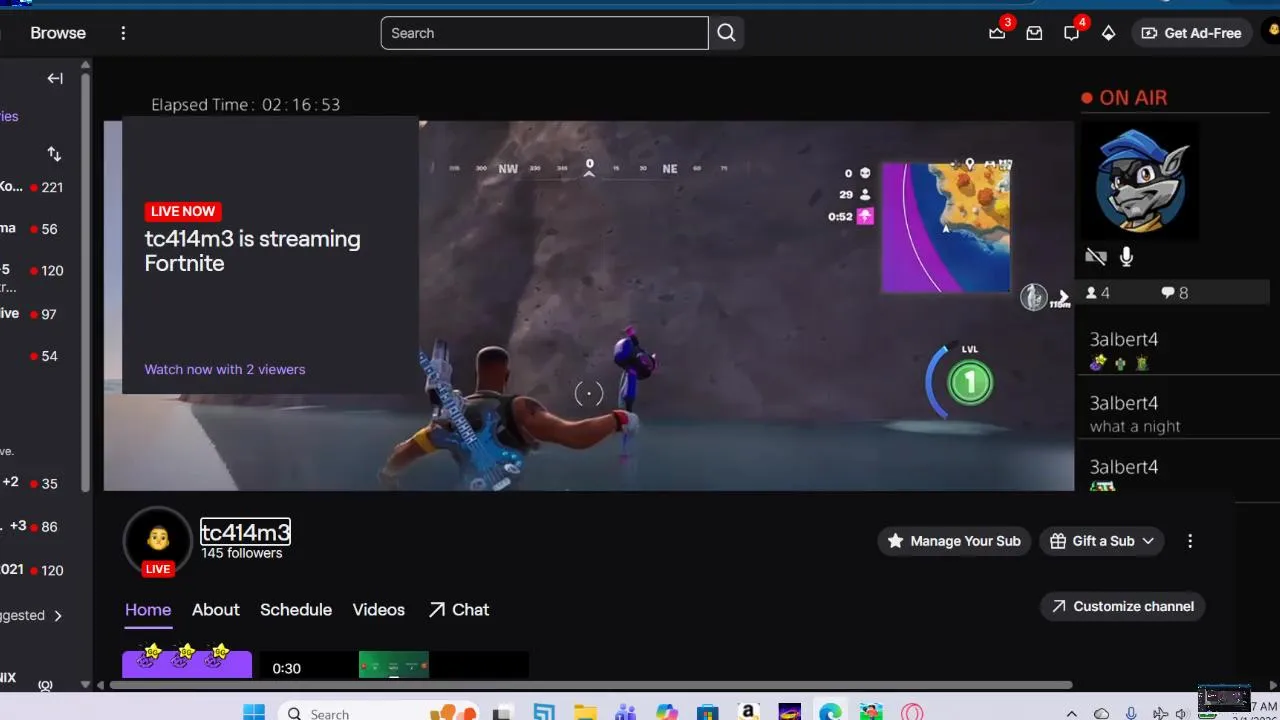
Task: Select sidebar channel with 97 viewers
Action: (32, 314)
